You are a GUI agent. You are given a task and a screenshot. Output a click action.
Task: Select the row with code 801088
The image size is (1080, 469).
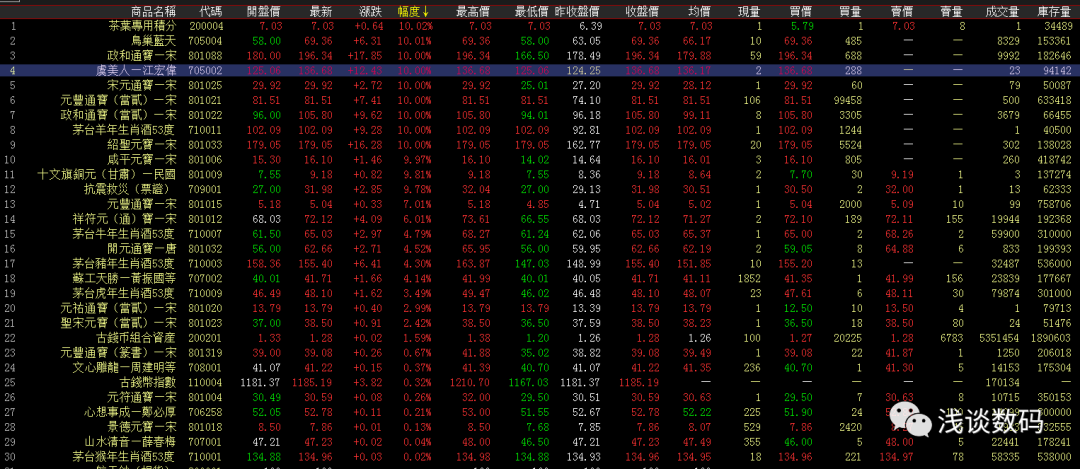coord(540,55)
